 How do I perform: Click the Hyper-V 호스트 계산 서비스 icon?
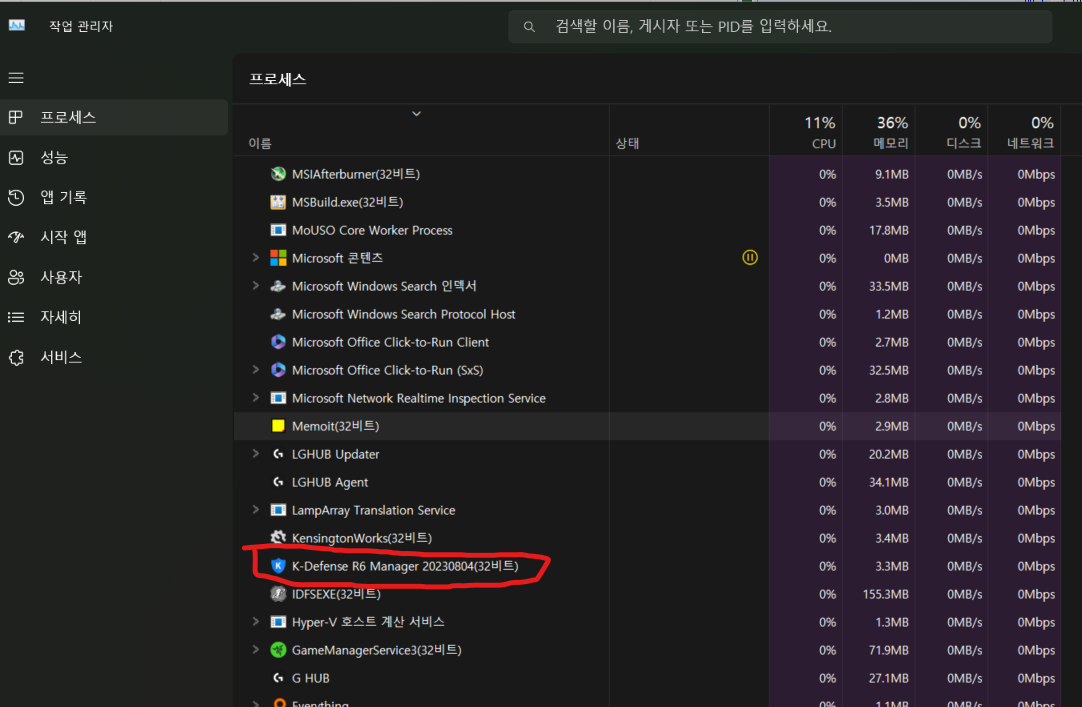click(x=278, y=621)
